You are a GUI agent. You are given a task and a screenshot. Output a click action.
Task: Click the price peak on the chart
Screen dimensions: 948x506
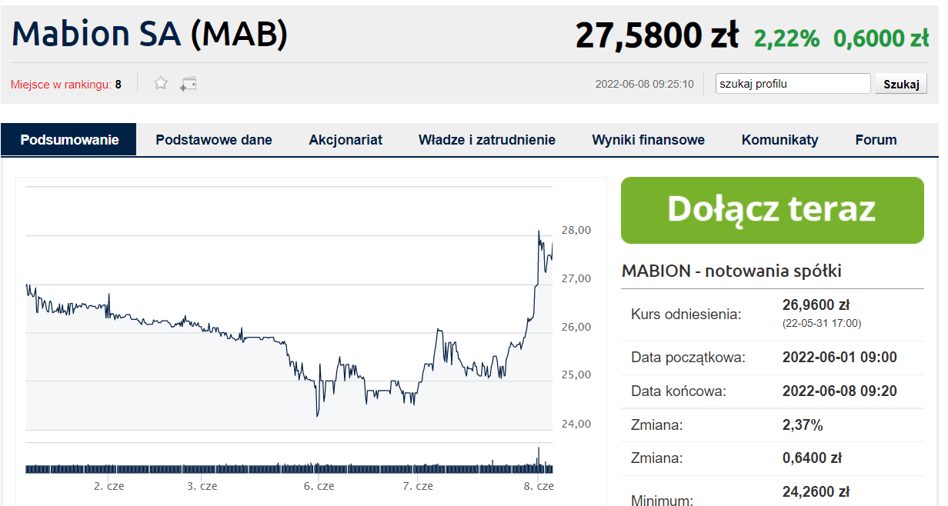tap(540, 233)
